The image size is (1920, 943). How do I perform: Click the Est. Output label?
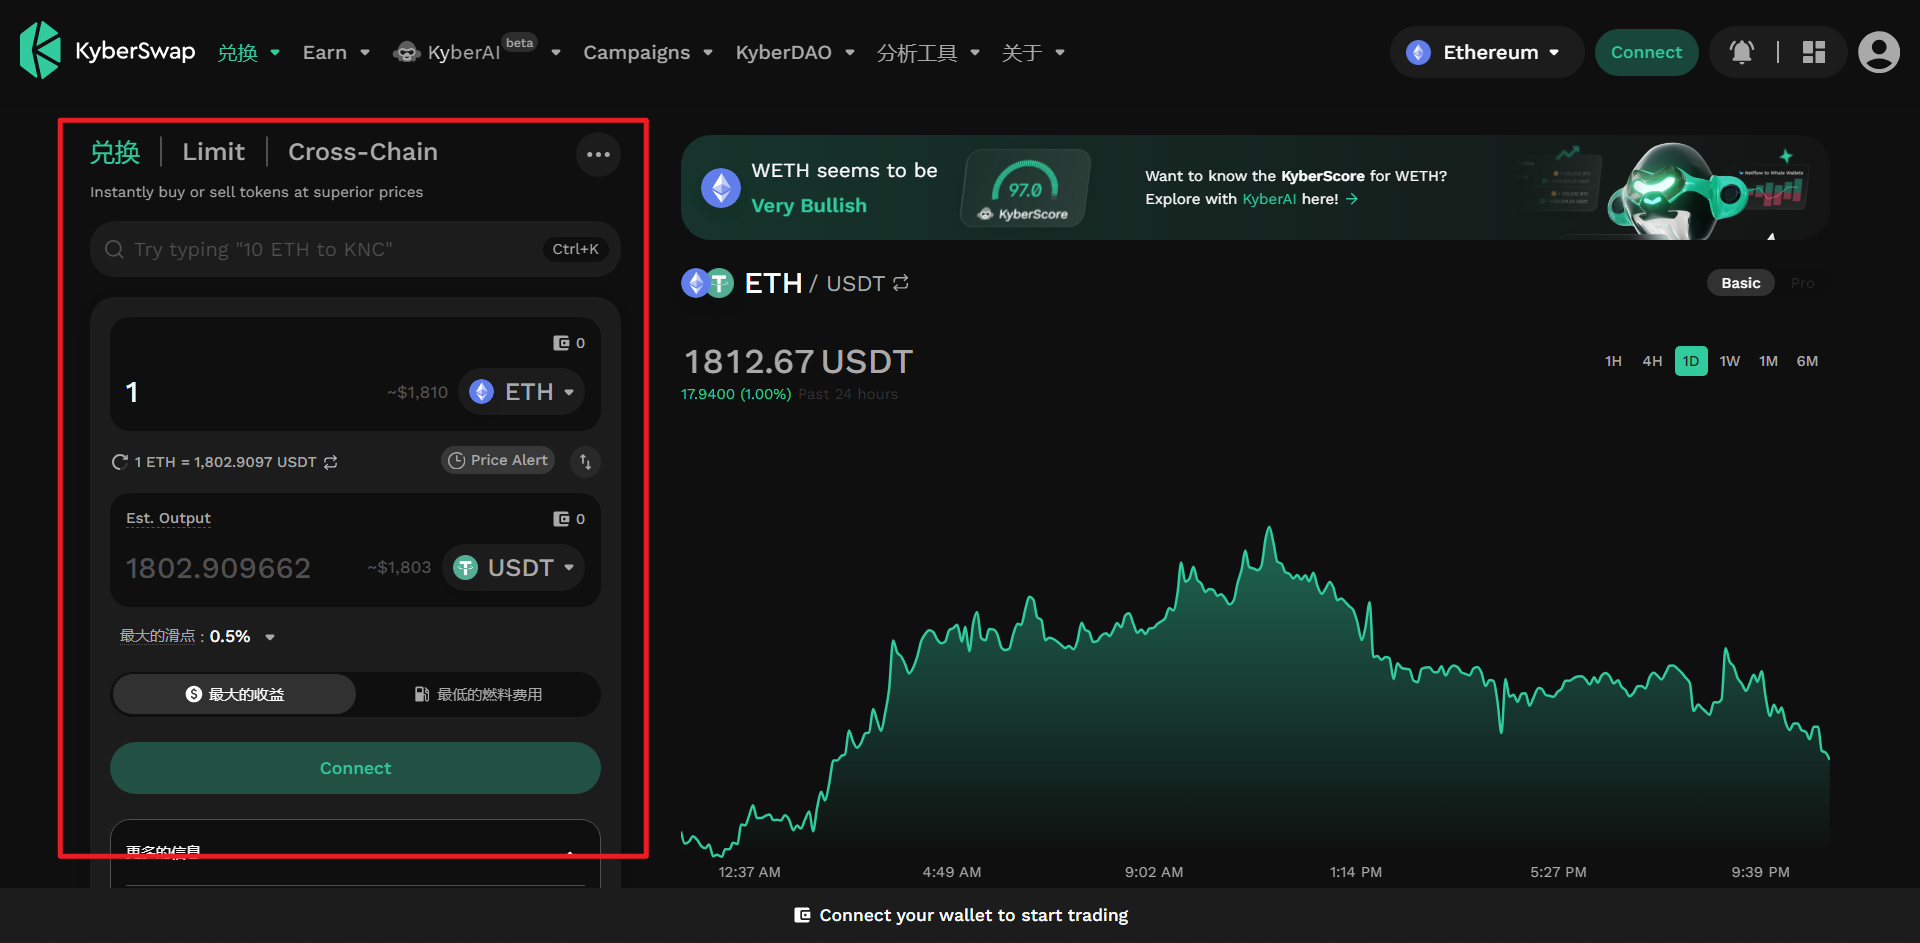coord(168,518)
